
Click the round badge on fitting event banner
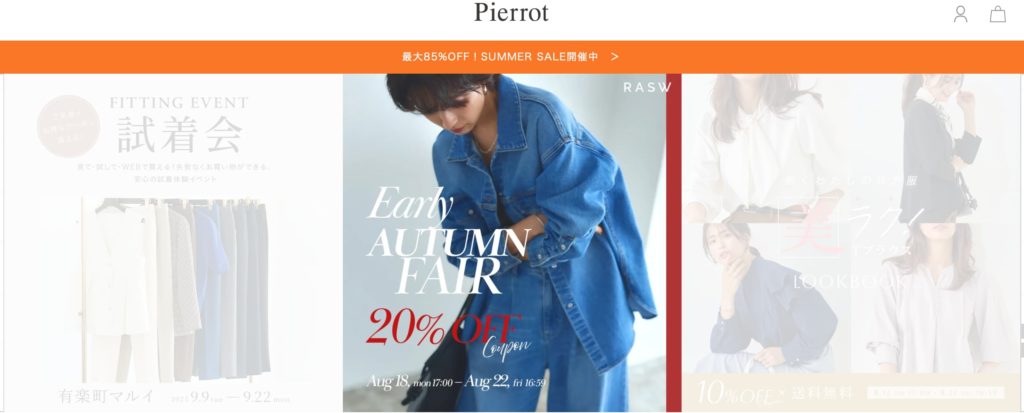click(x=68, y=126)
